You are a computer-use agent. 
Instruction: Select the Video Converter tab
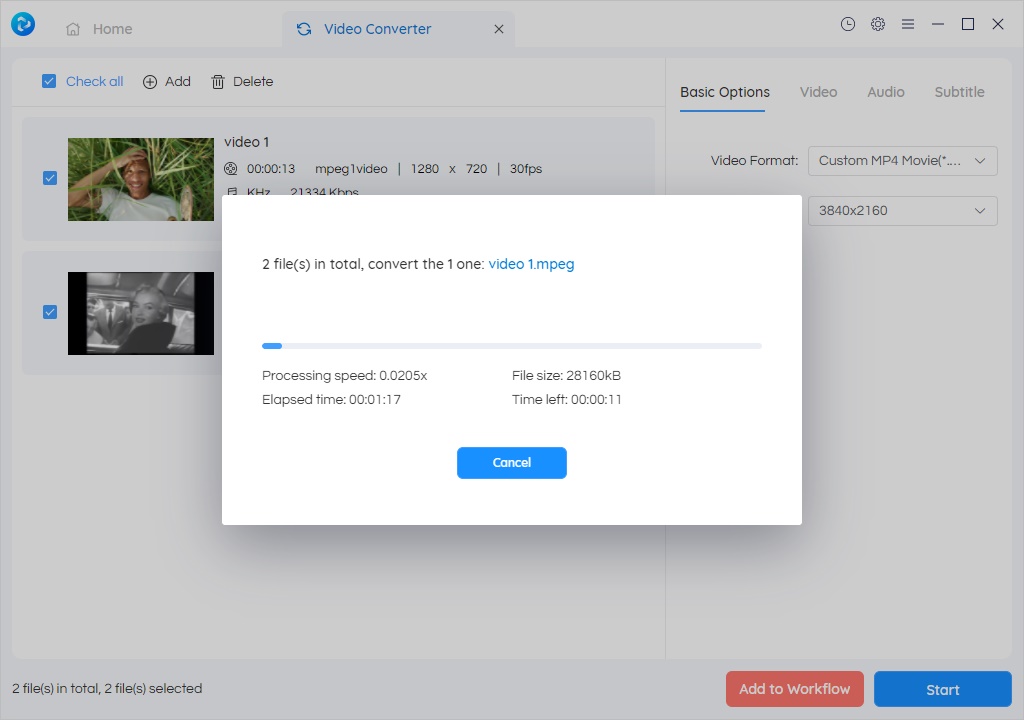tap(398, 29)
